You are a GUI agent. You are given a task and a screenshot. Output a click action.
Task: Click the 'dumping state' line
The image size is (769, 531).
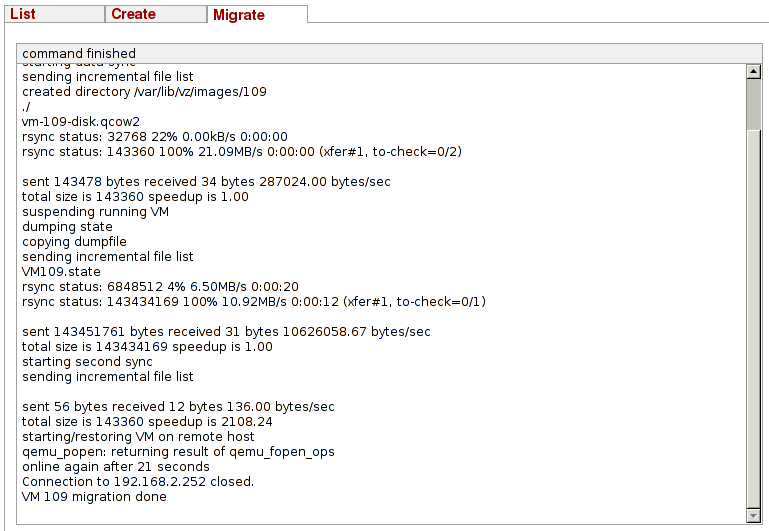coord(67,227)
